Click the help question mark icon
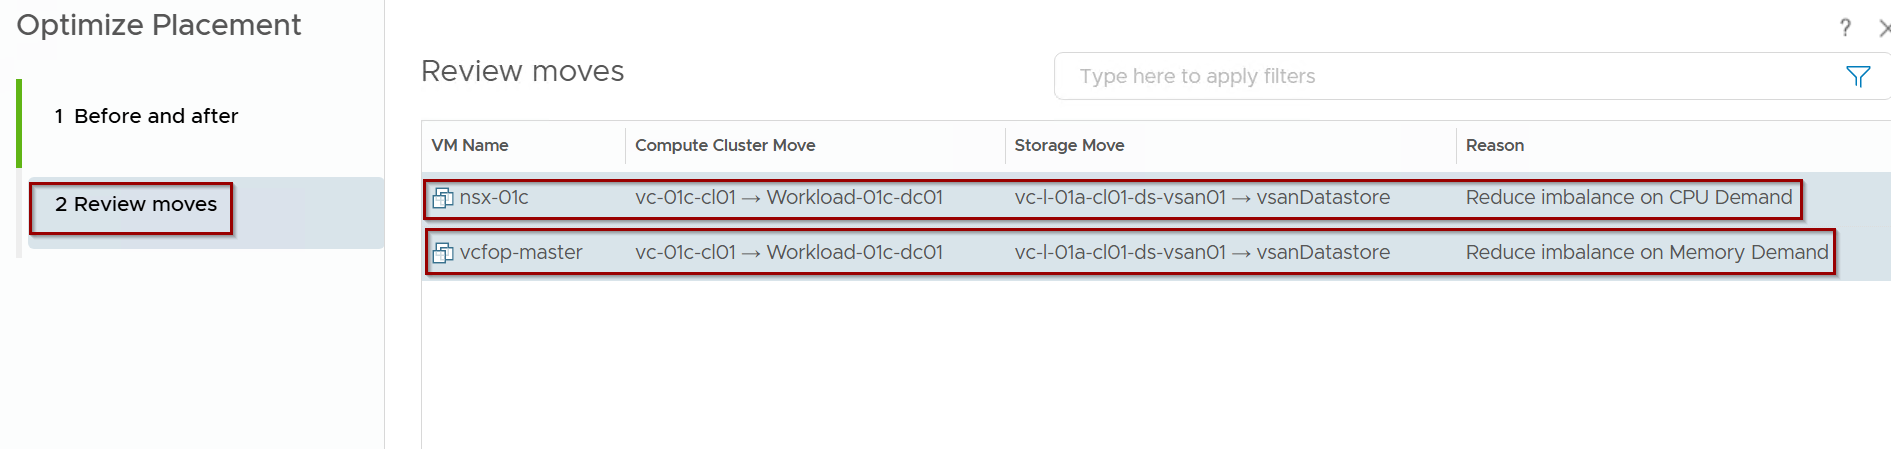 tap(1845, 28)
